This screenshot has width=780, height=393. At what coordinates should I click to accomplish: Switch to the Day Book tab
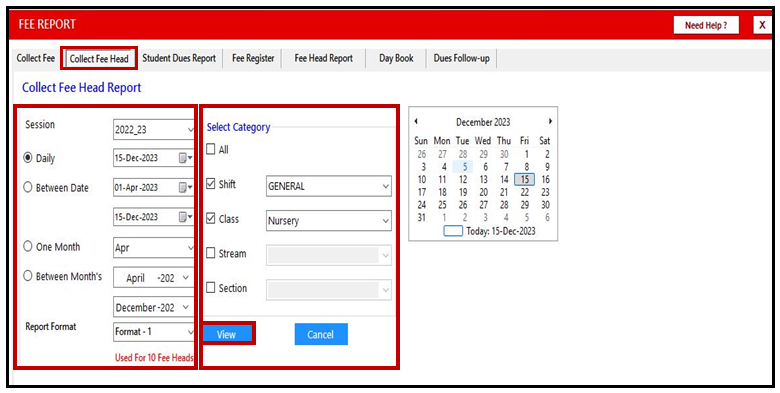pos(396,58)
